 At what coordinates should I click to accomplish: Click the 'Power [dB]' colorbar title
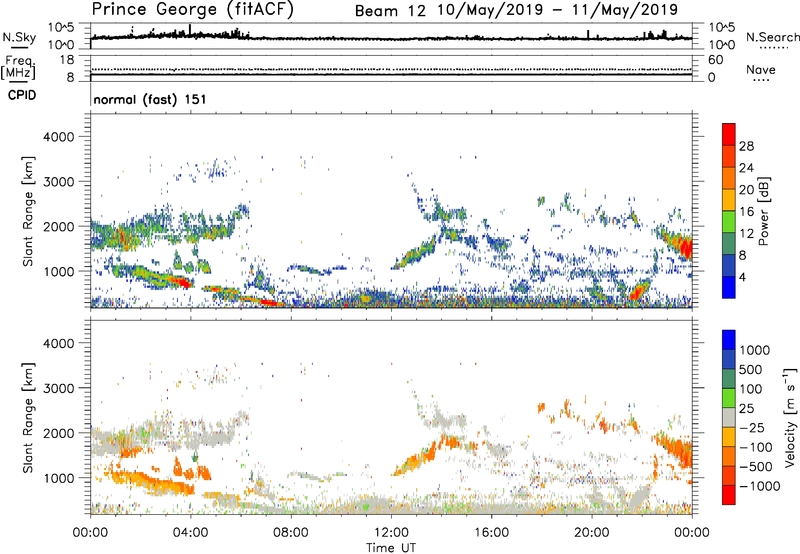tap(764, 211)
